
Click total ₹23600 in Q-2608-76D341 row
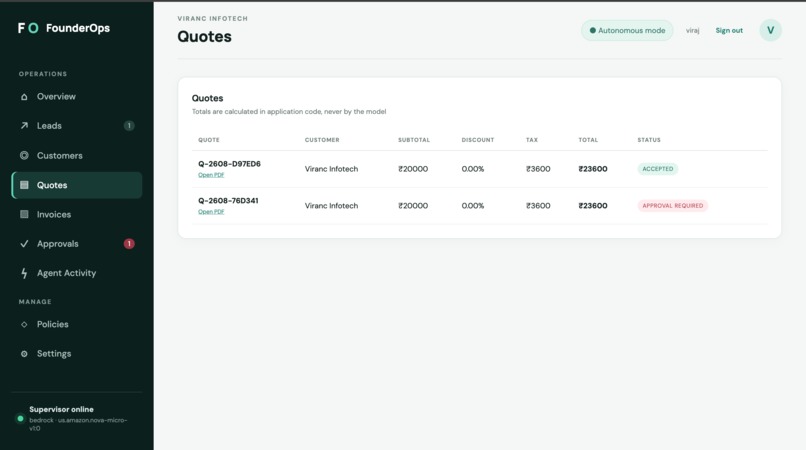[593, 206]
